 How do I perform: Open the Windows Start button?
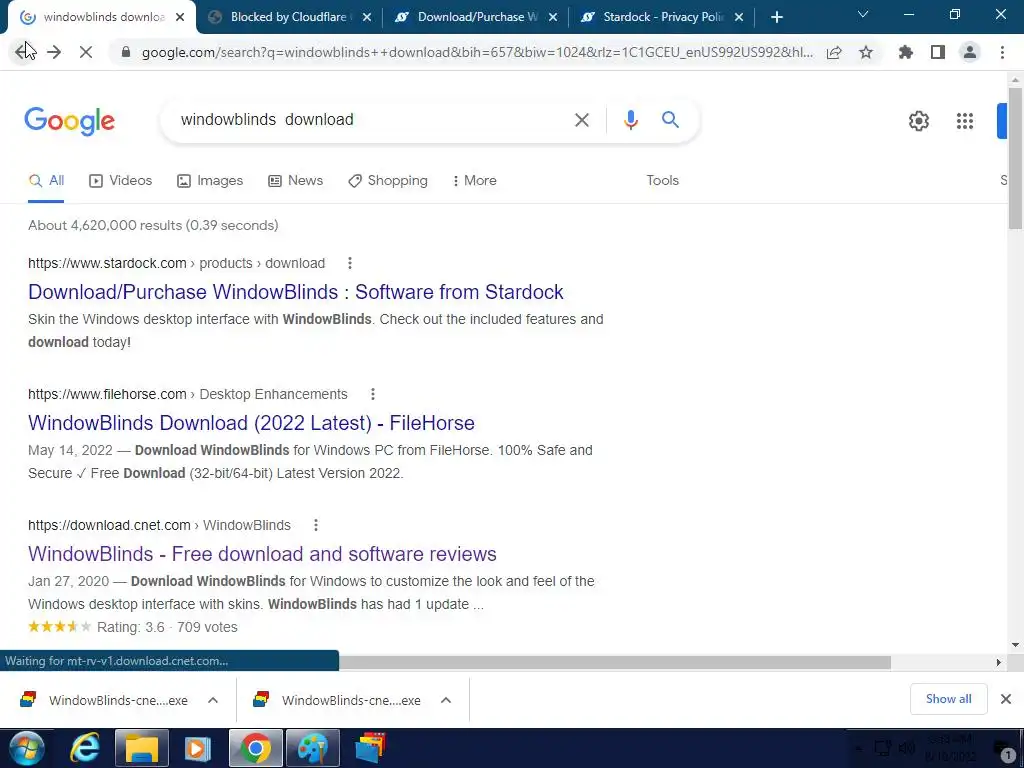point(27,748)
